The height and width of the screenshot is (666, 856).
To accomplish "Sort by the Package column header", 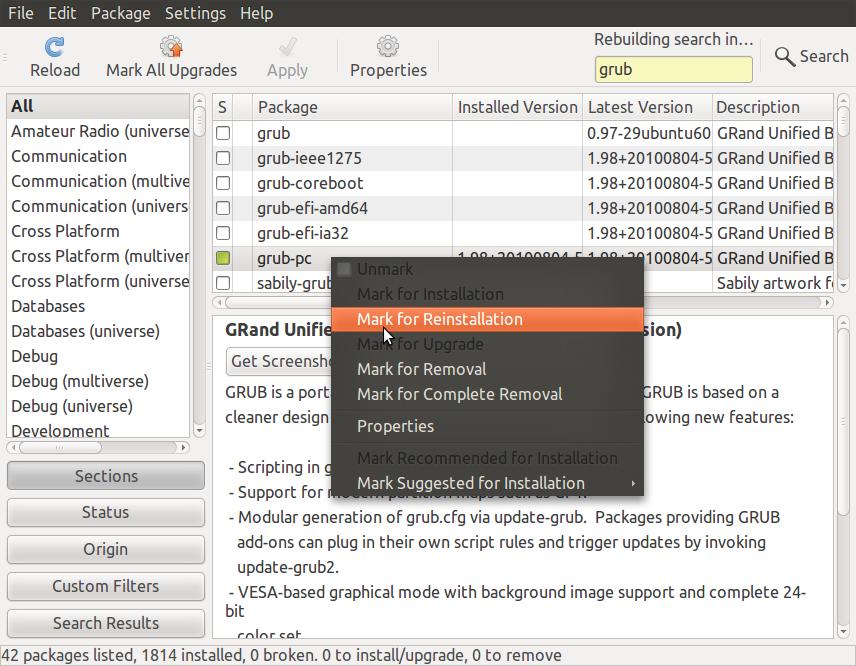I will pyautogui.click(x=352, y=107).
